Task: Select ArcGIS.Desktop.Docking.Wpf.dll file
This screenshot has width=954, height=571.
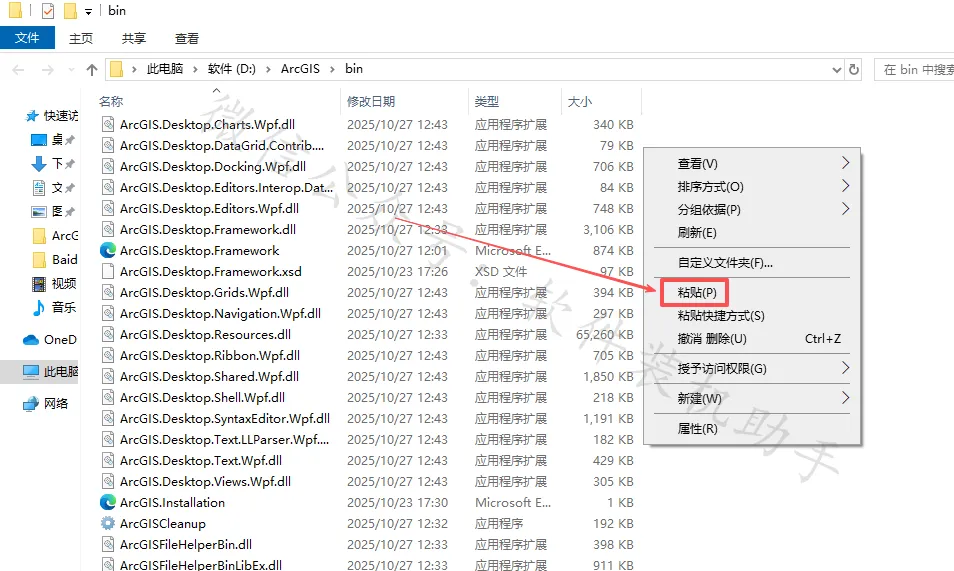Action: tap(213, 167)
